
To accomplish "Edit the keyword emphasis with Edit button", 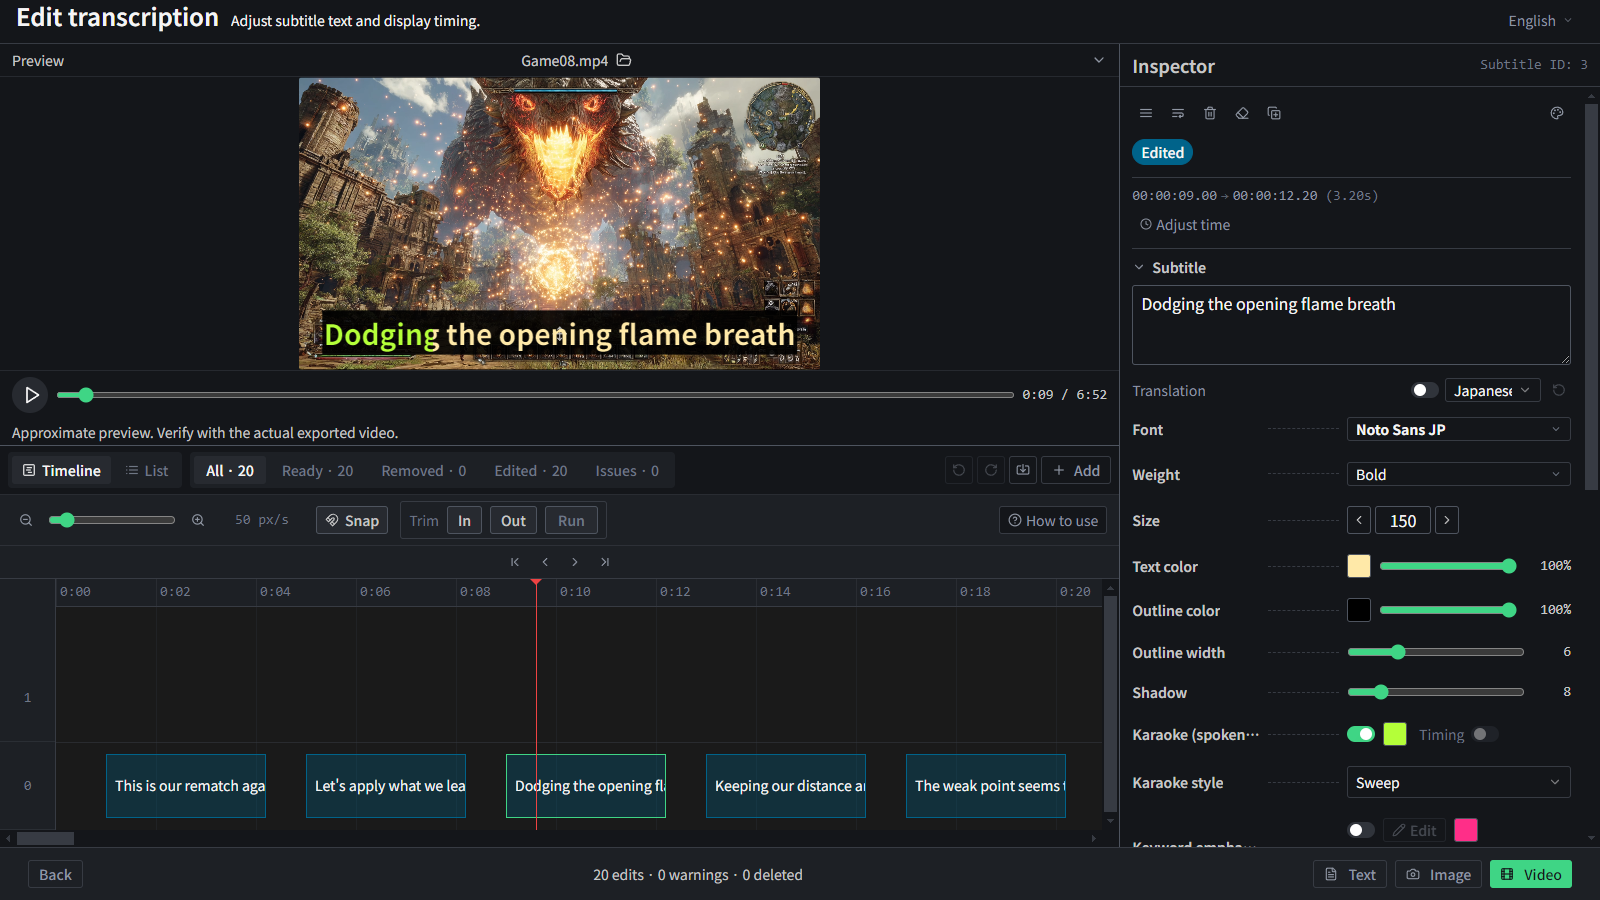I will [1414, 830].
